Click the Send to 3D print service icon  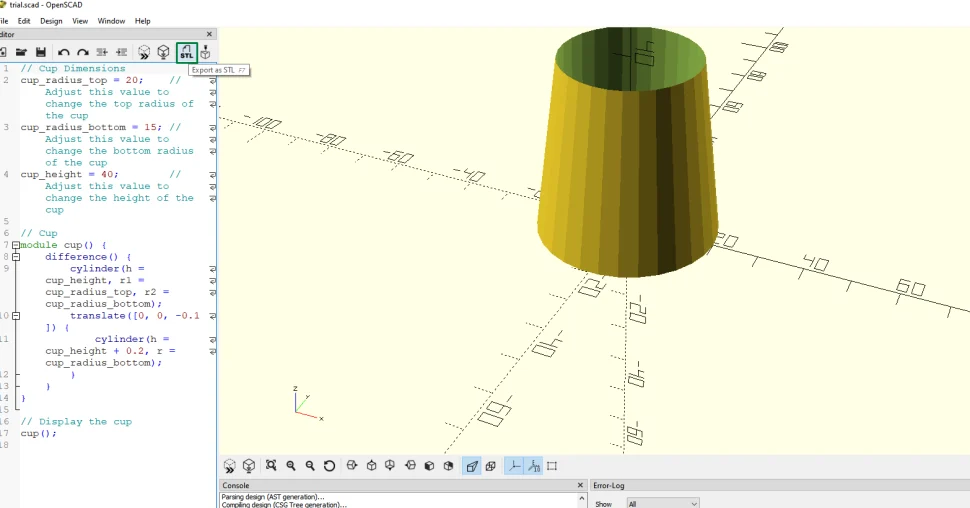coord(205,53)
